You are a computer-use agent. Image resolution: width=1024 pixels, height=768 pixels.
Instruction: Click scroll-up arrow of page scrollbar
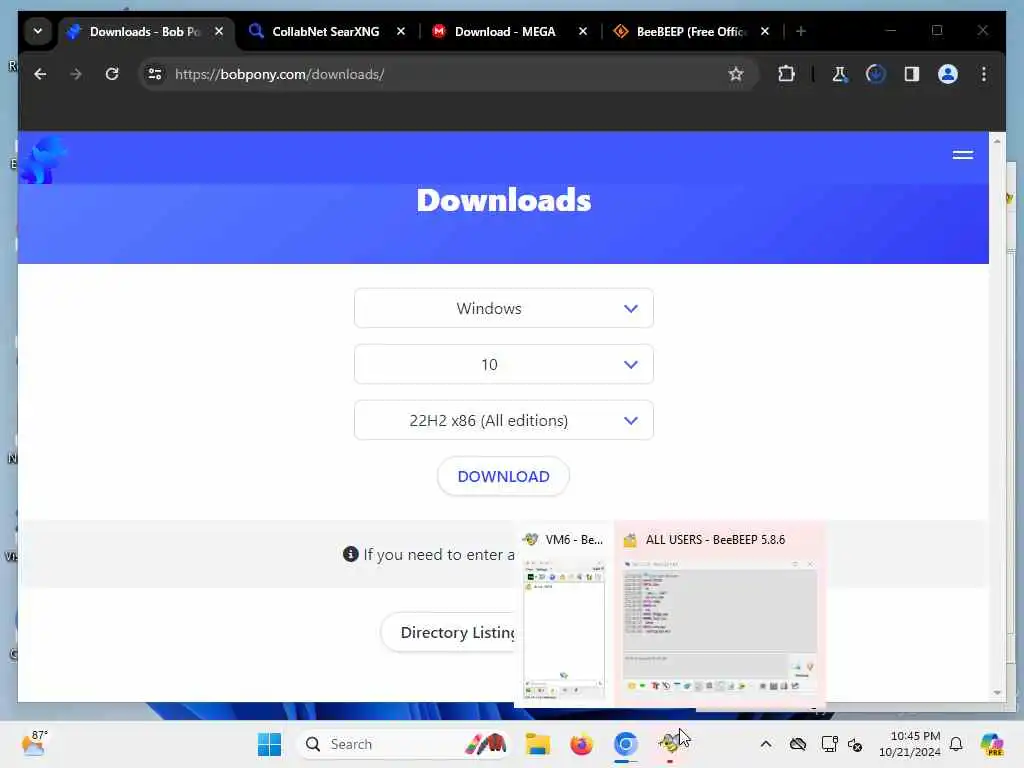(997, 141)
